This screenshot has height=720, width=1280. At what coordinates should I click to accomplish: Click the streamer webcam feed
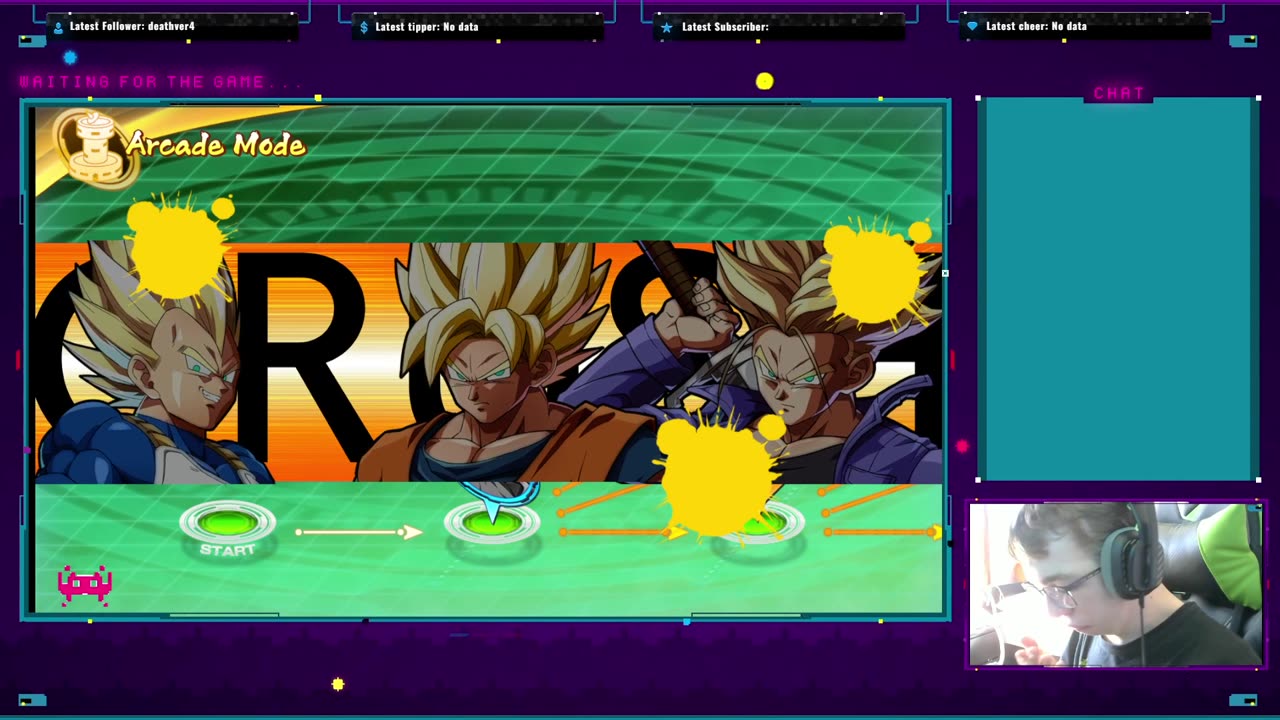[1116, 585]
